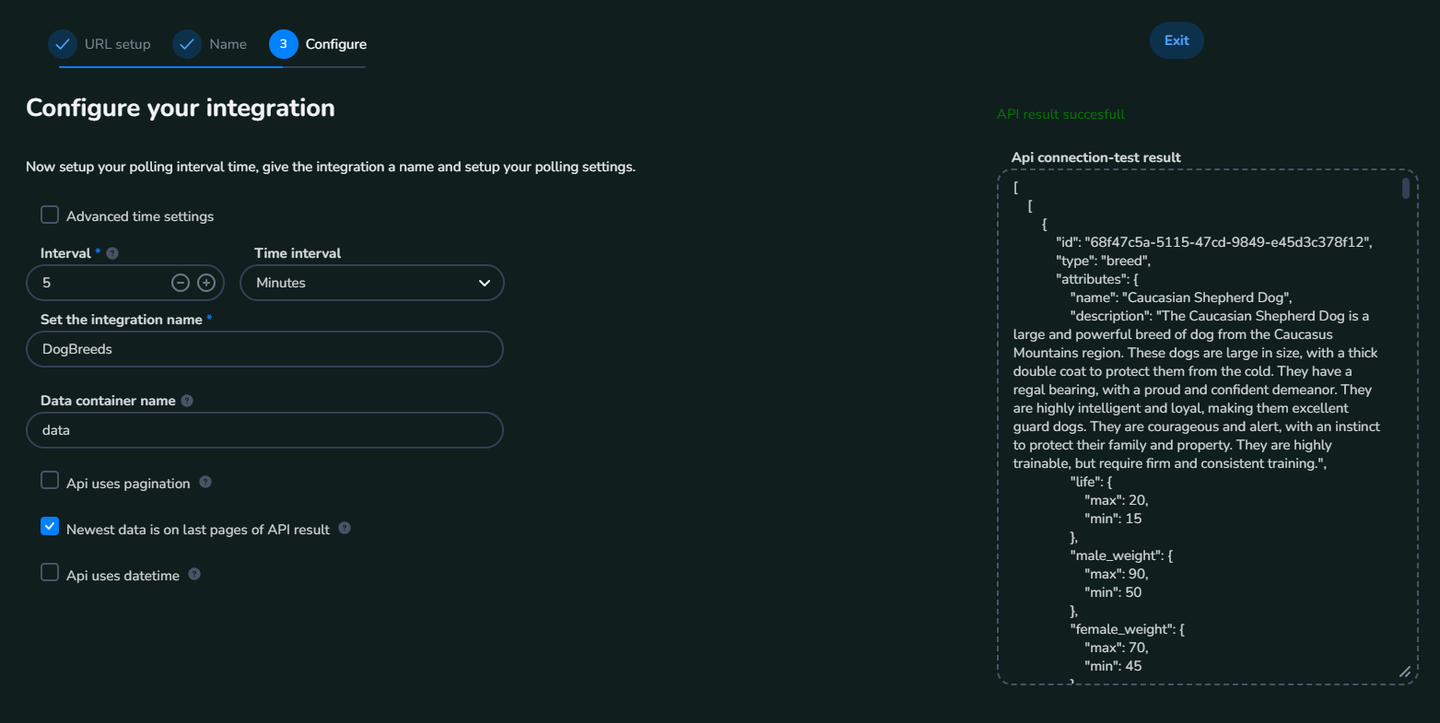Viewport: 1440px width, 723px height.
Task: Enable the Api uses pagination checkbox
Action: click(50, 481)
